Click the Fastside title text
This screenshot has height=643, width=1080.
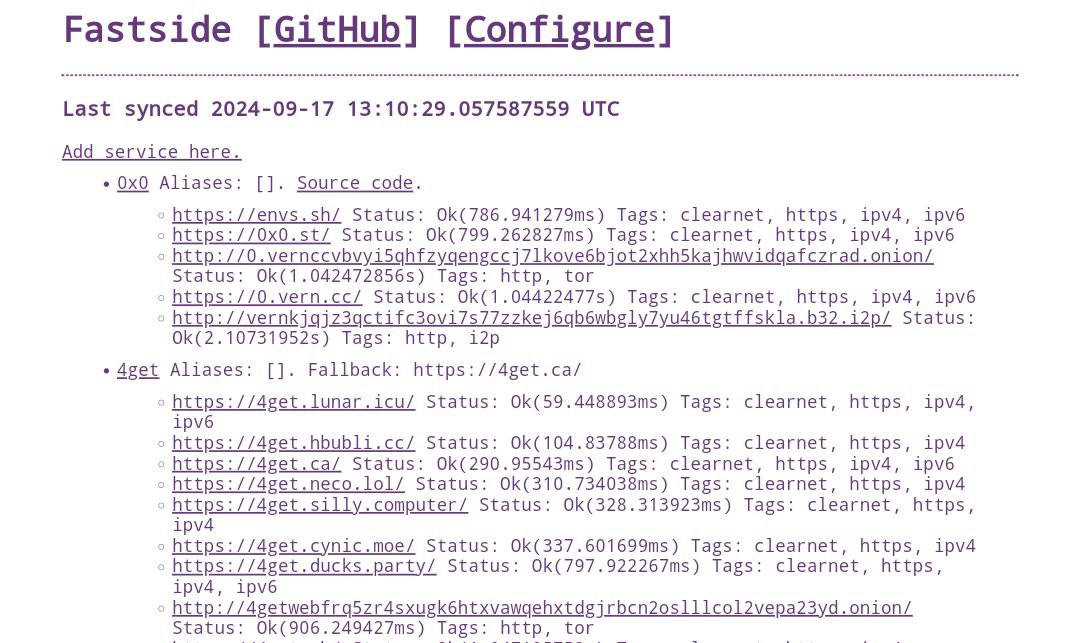(147, 30)
